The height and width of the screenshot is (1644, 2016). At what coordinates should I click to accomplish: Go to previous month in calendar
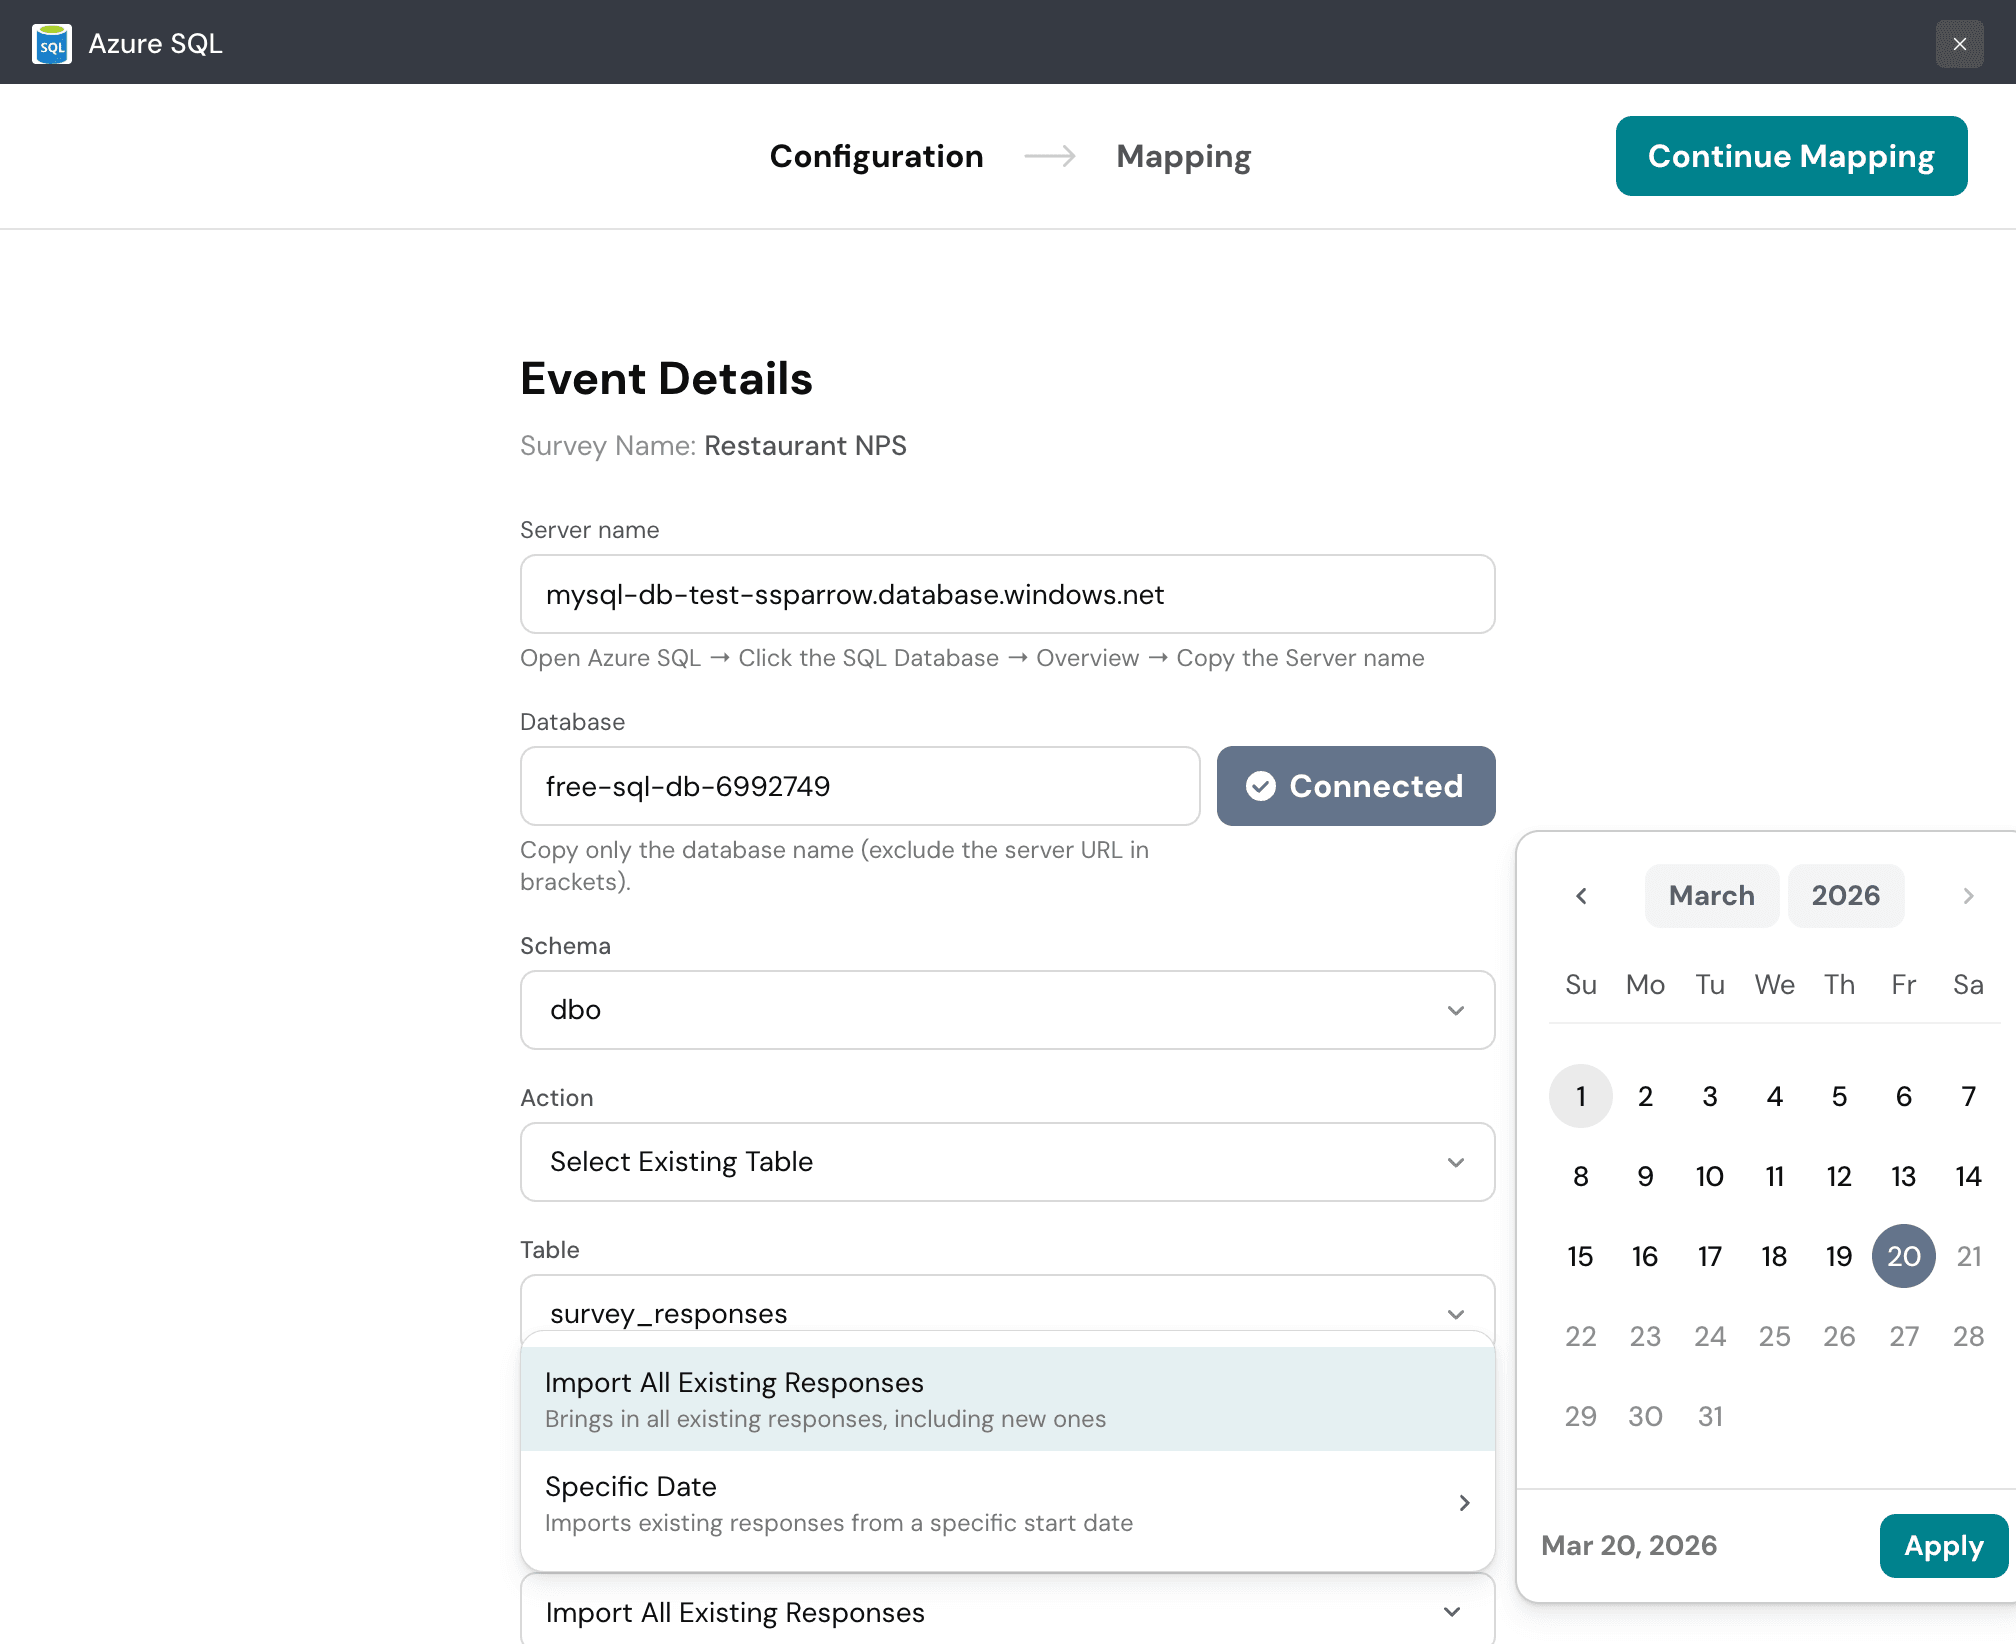(x=1581, y=896)
